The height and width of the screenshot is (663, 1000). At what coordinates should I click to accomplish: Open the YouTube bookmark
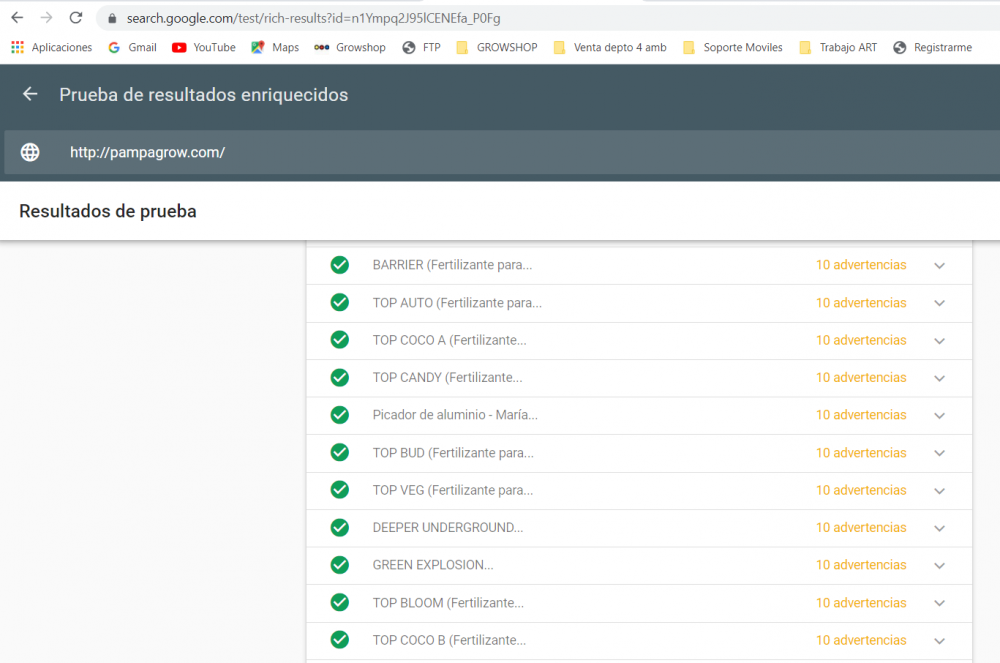(x=204, y=47)
